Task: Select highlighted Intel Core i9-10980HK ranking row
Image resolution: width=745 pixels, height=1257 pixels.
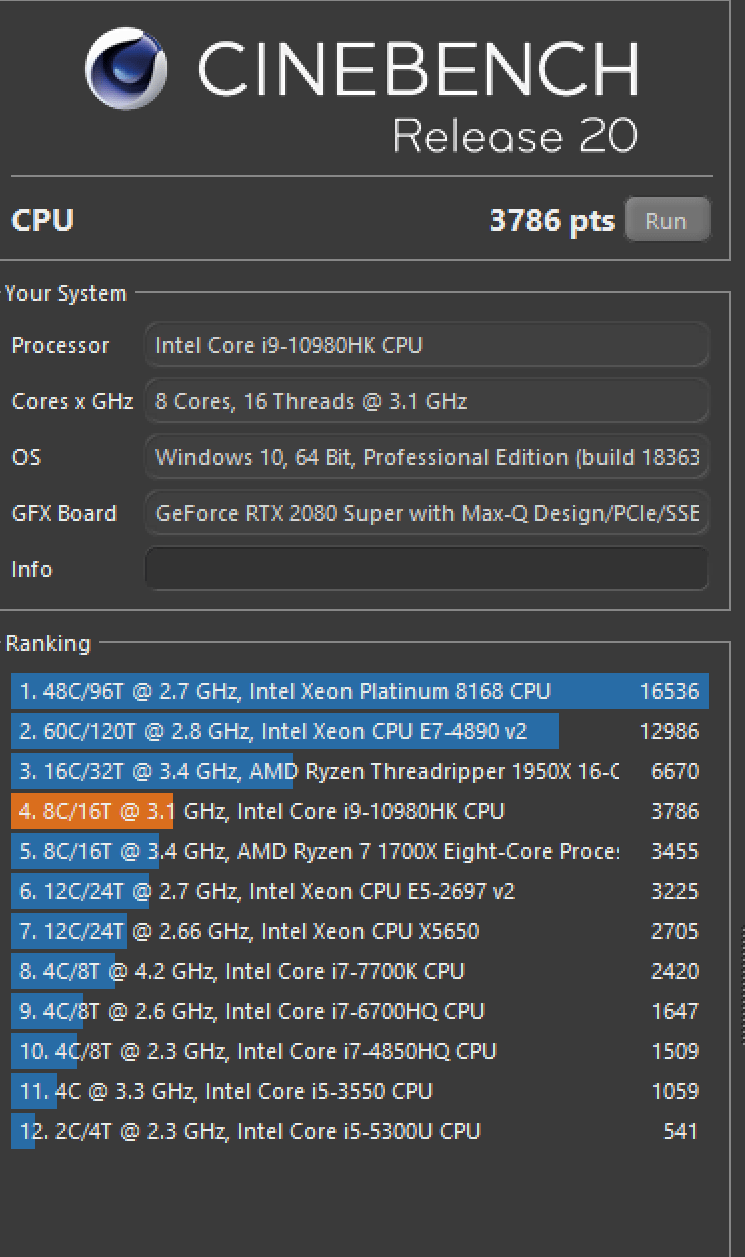Action: 358,811
